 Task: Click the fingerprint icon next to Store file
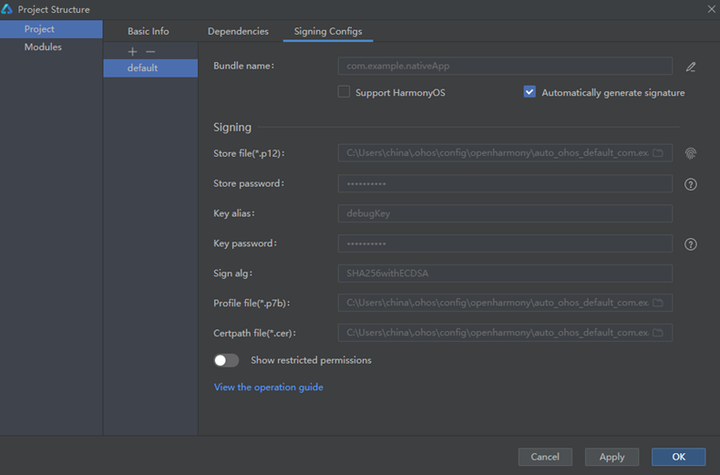pyautogui.click(x=690, y=153)
